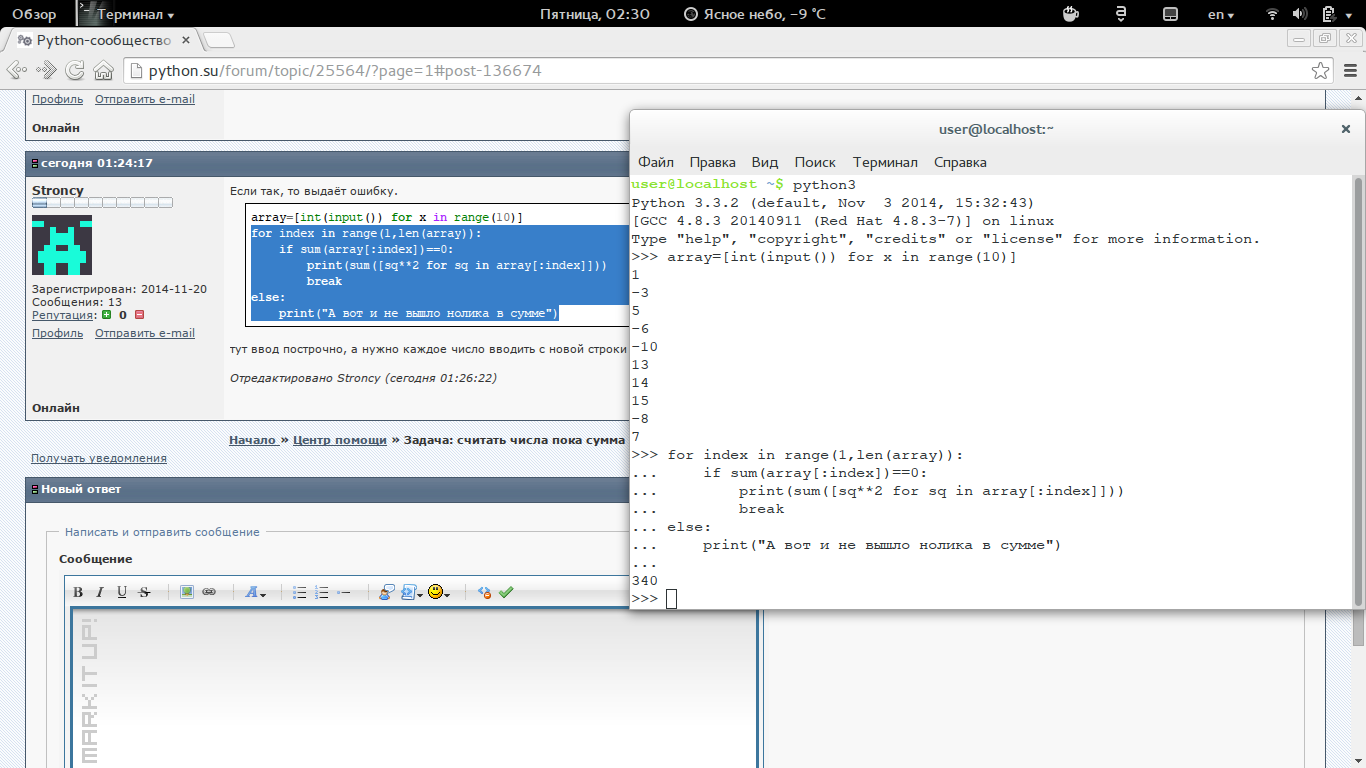The width and height of the screenshot is (1366, 768).
Task: Click the insert link chain icon
Action: 209,592
